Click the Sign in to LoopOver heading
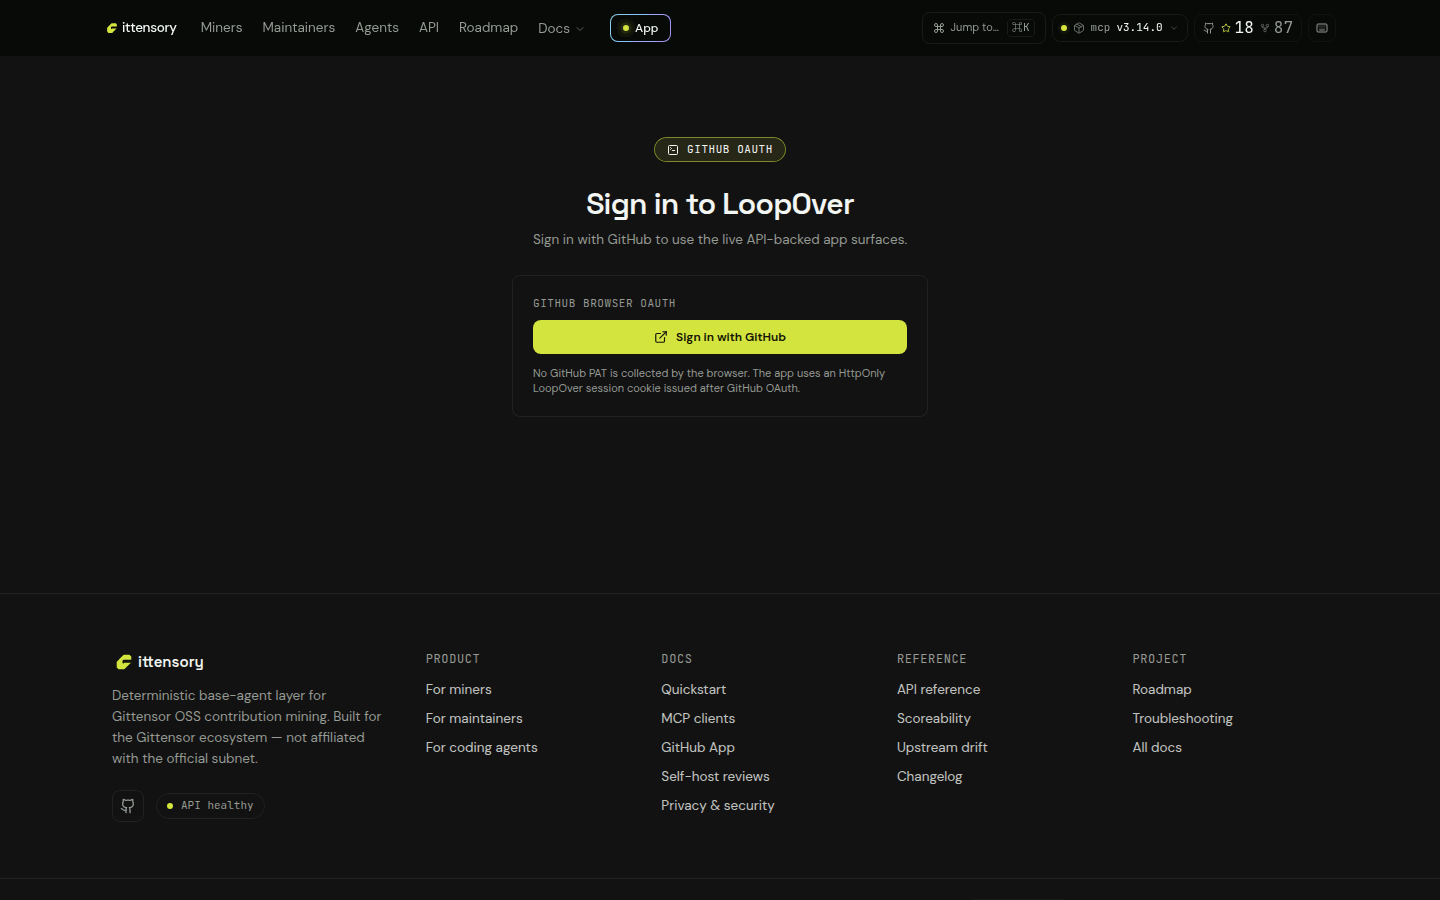1440x900 pixels. click(720, 204)
